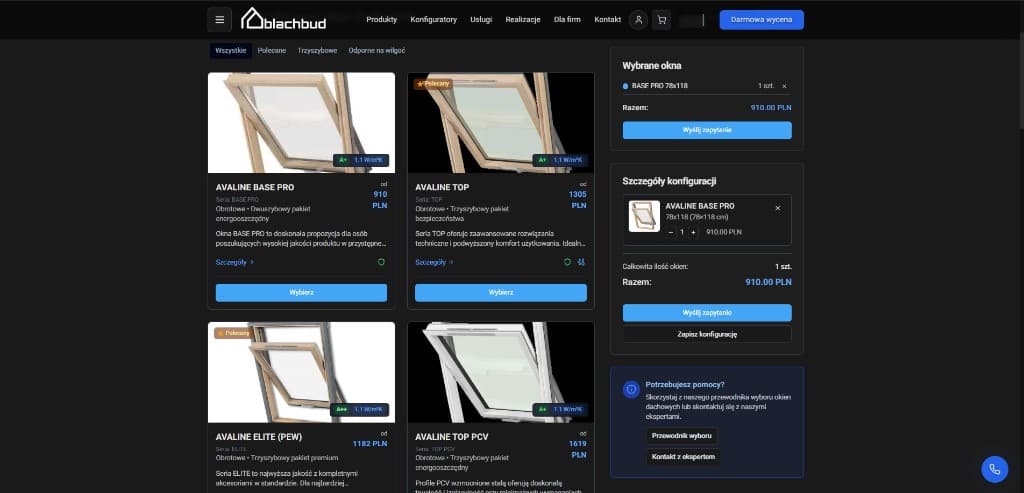Remove BASE PRO 78x118 from Wybrane okna

[x=784, y=86]
